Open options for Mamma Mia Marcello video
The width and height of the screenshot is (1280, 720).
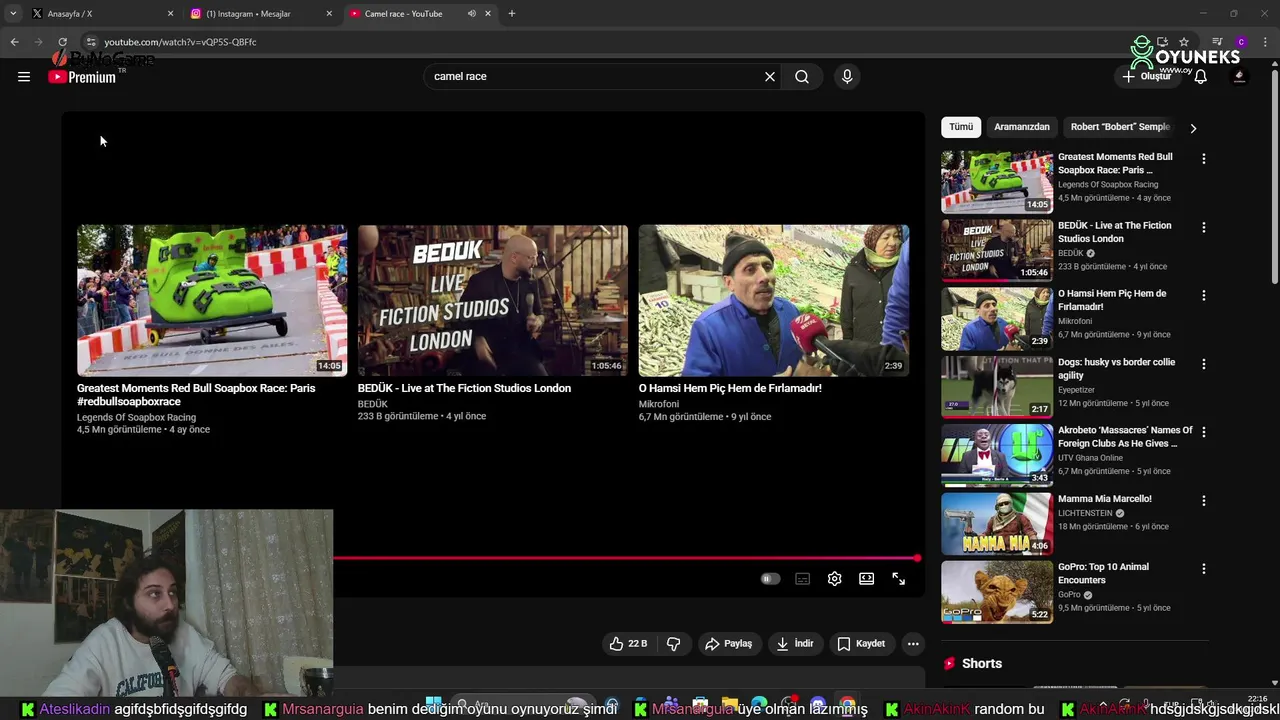[1204, 500]
